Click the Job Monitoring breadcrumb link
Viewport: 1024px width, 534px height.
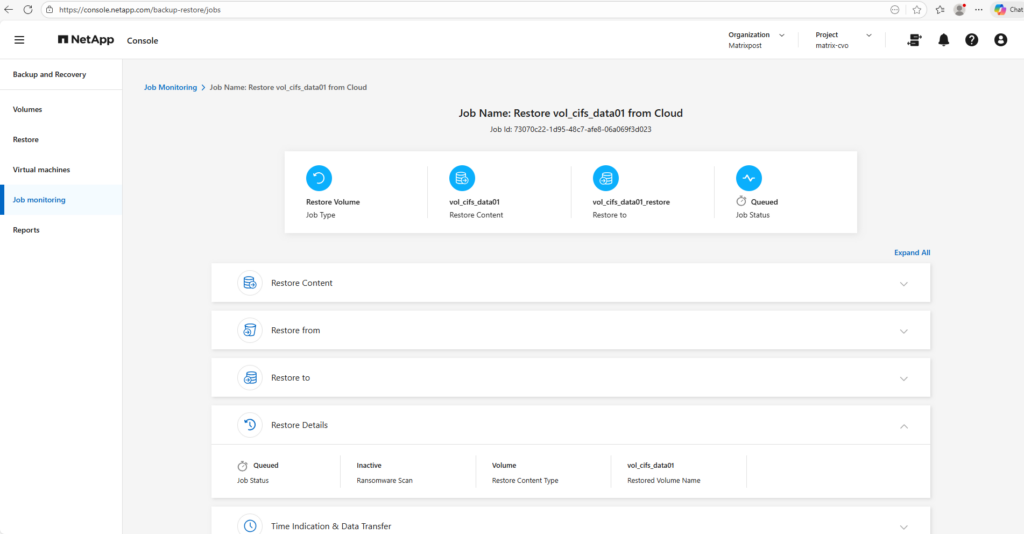click(170, 87)
